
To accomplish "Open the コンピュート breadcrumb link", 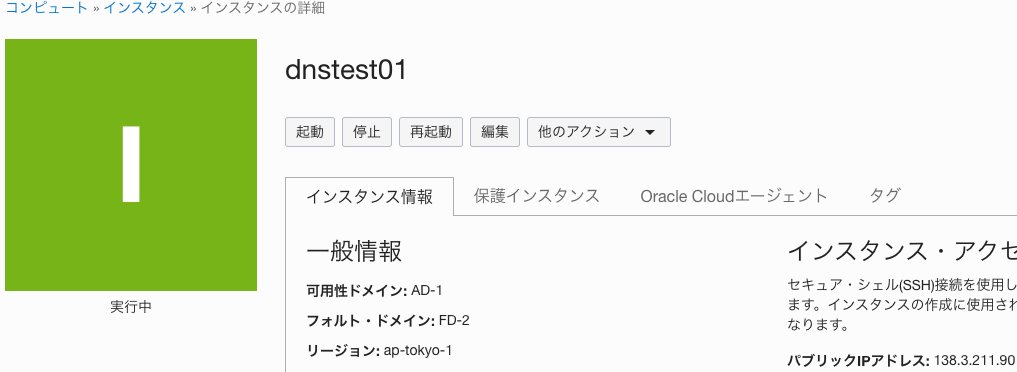I will tap(47, 8).
